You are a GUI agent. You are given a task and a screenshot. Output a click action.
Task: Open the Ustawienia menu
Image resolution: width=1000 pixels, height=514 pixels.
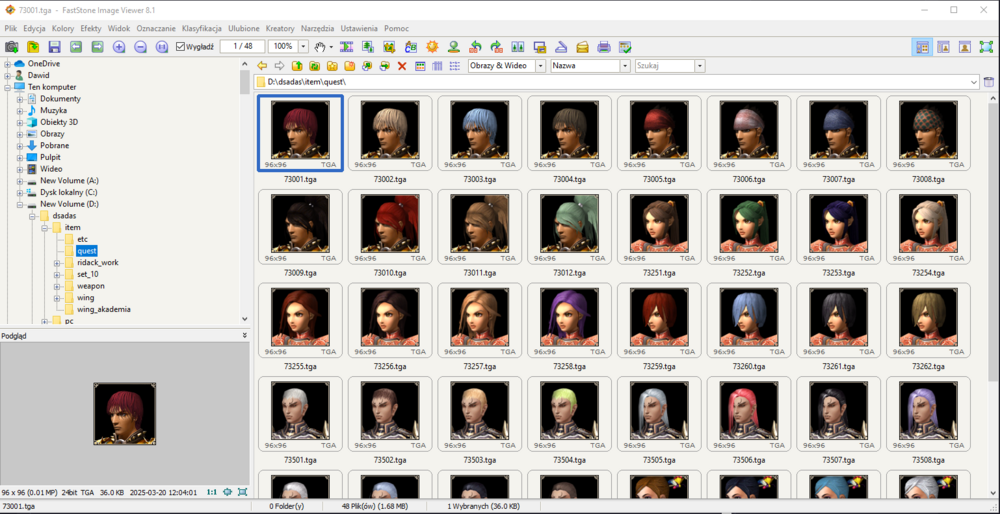coord(359,29)
